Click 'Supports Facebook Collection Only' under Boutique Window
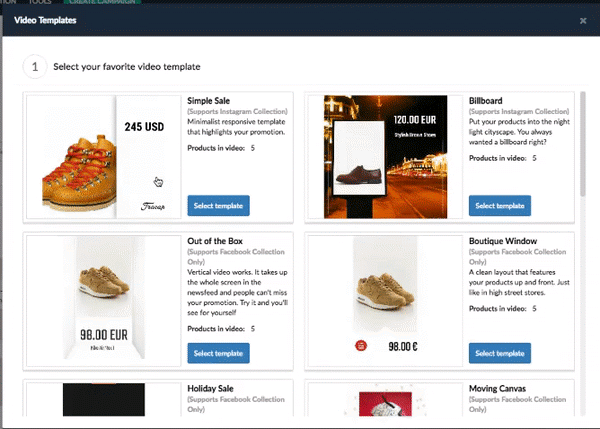Image resolution: width=600 pixels, height=429 pixels. (517, 257)
